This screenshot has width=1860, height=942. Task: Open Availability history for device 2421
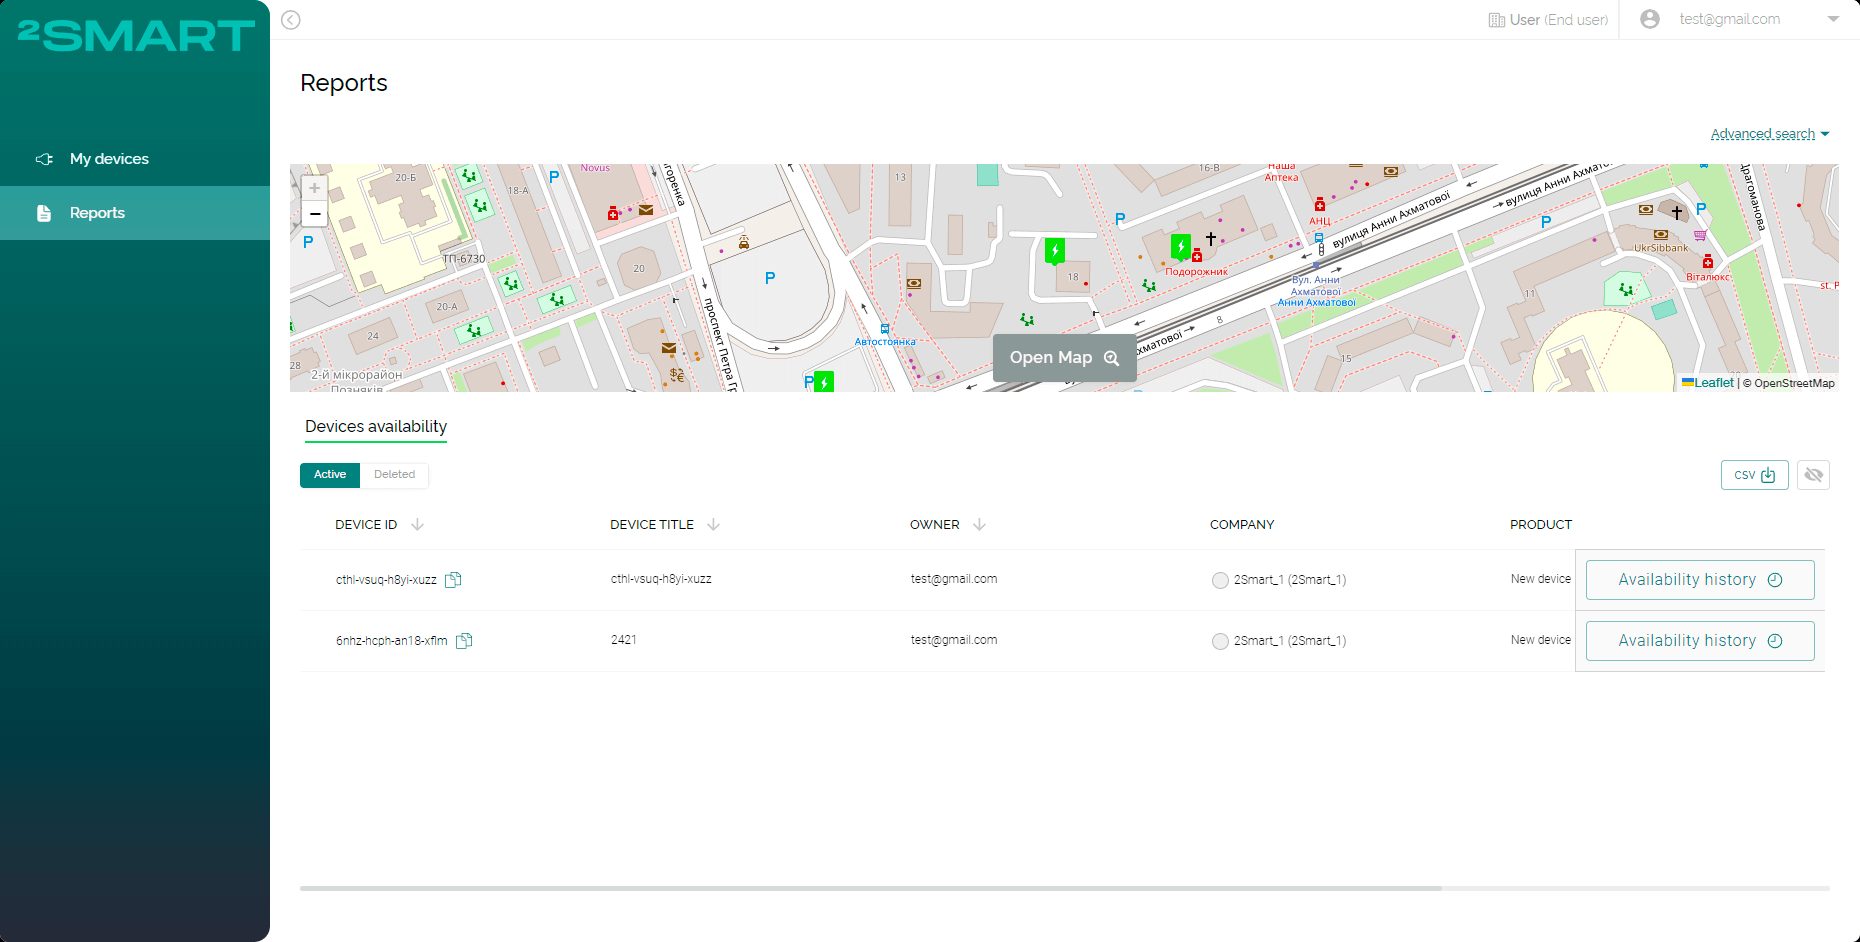(1700, 641)
